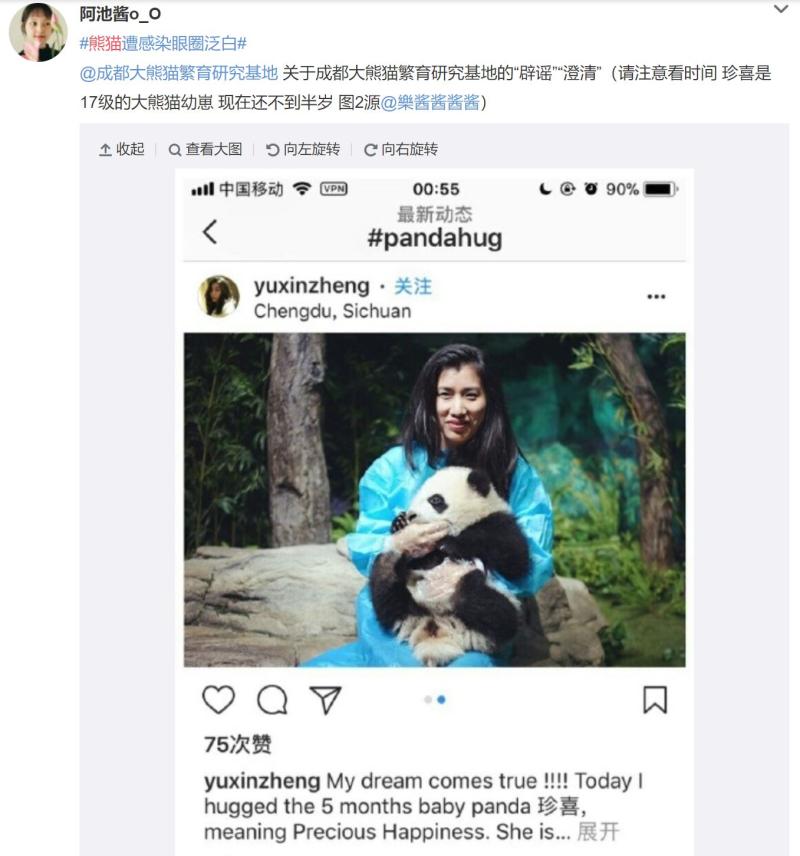Open the post dropdown chevron

(781, 9)
